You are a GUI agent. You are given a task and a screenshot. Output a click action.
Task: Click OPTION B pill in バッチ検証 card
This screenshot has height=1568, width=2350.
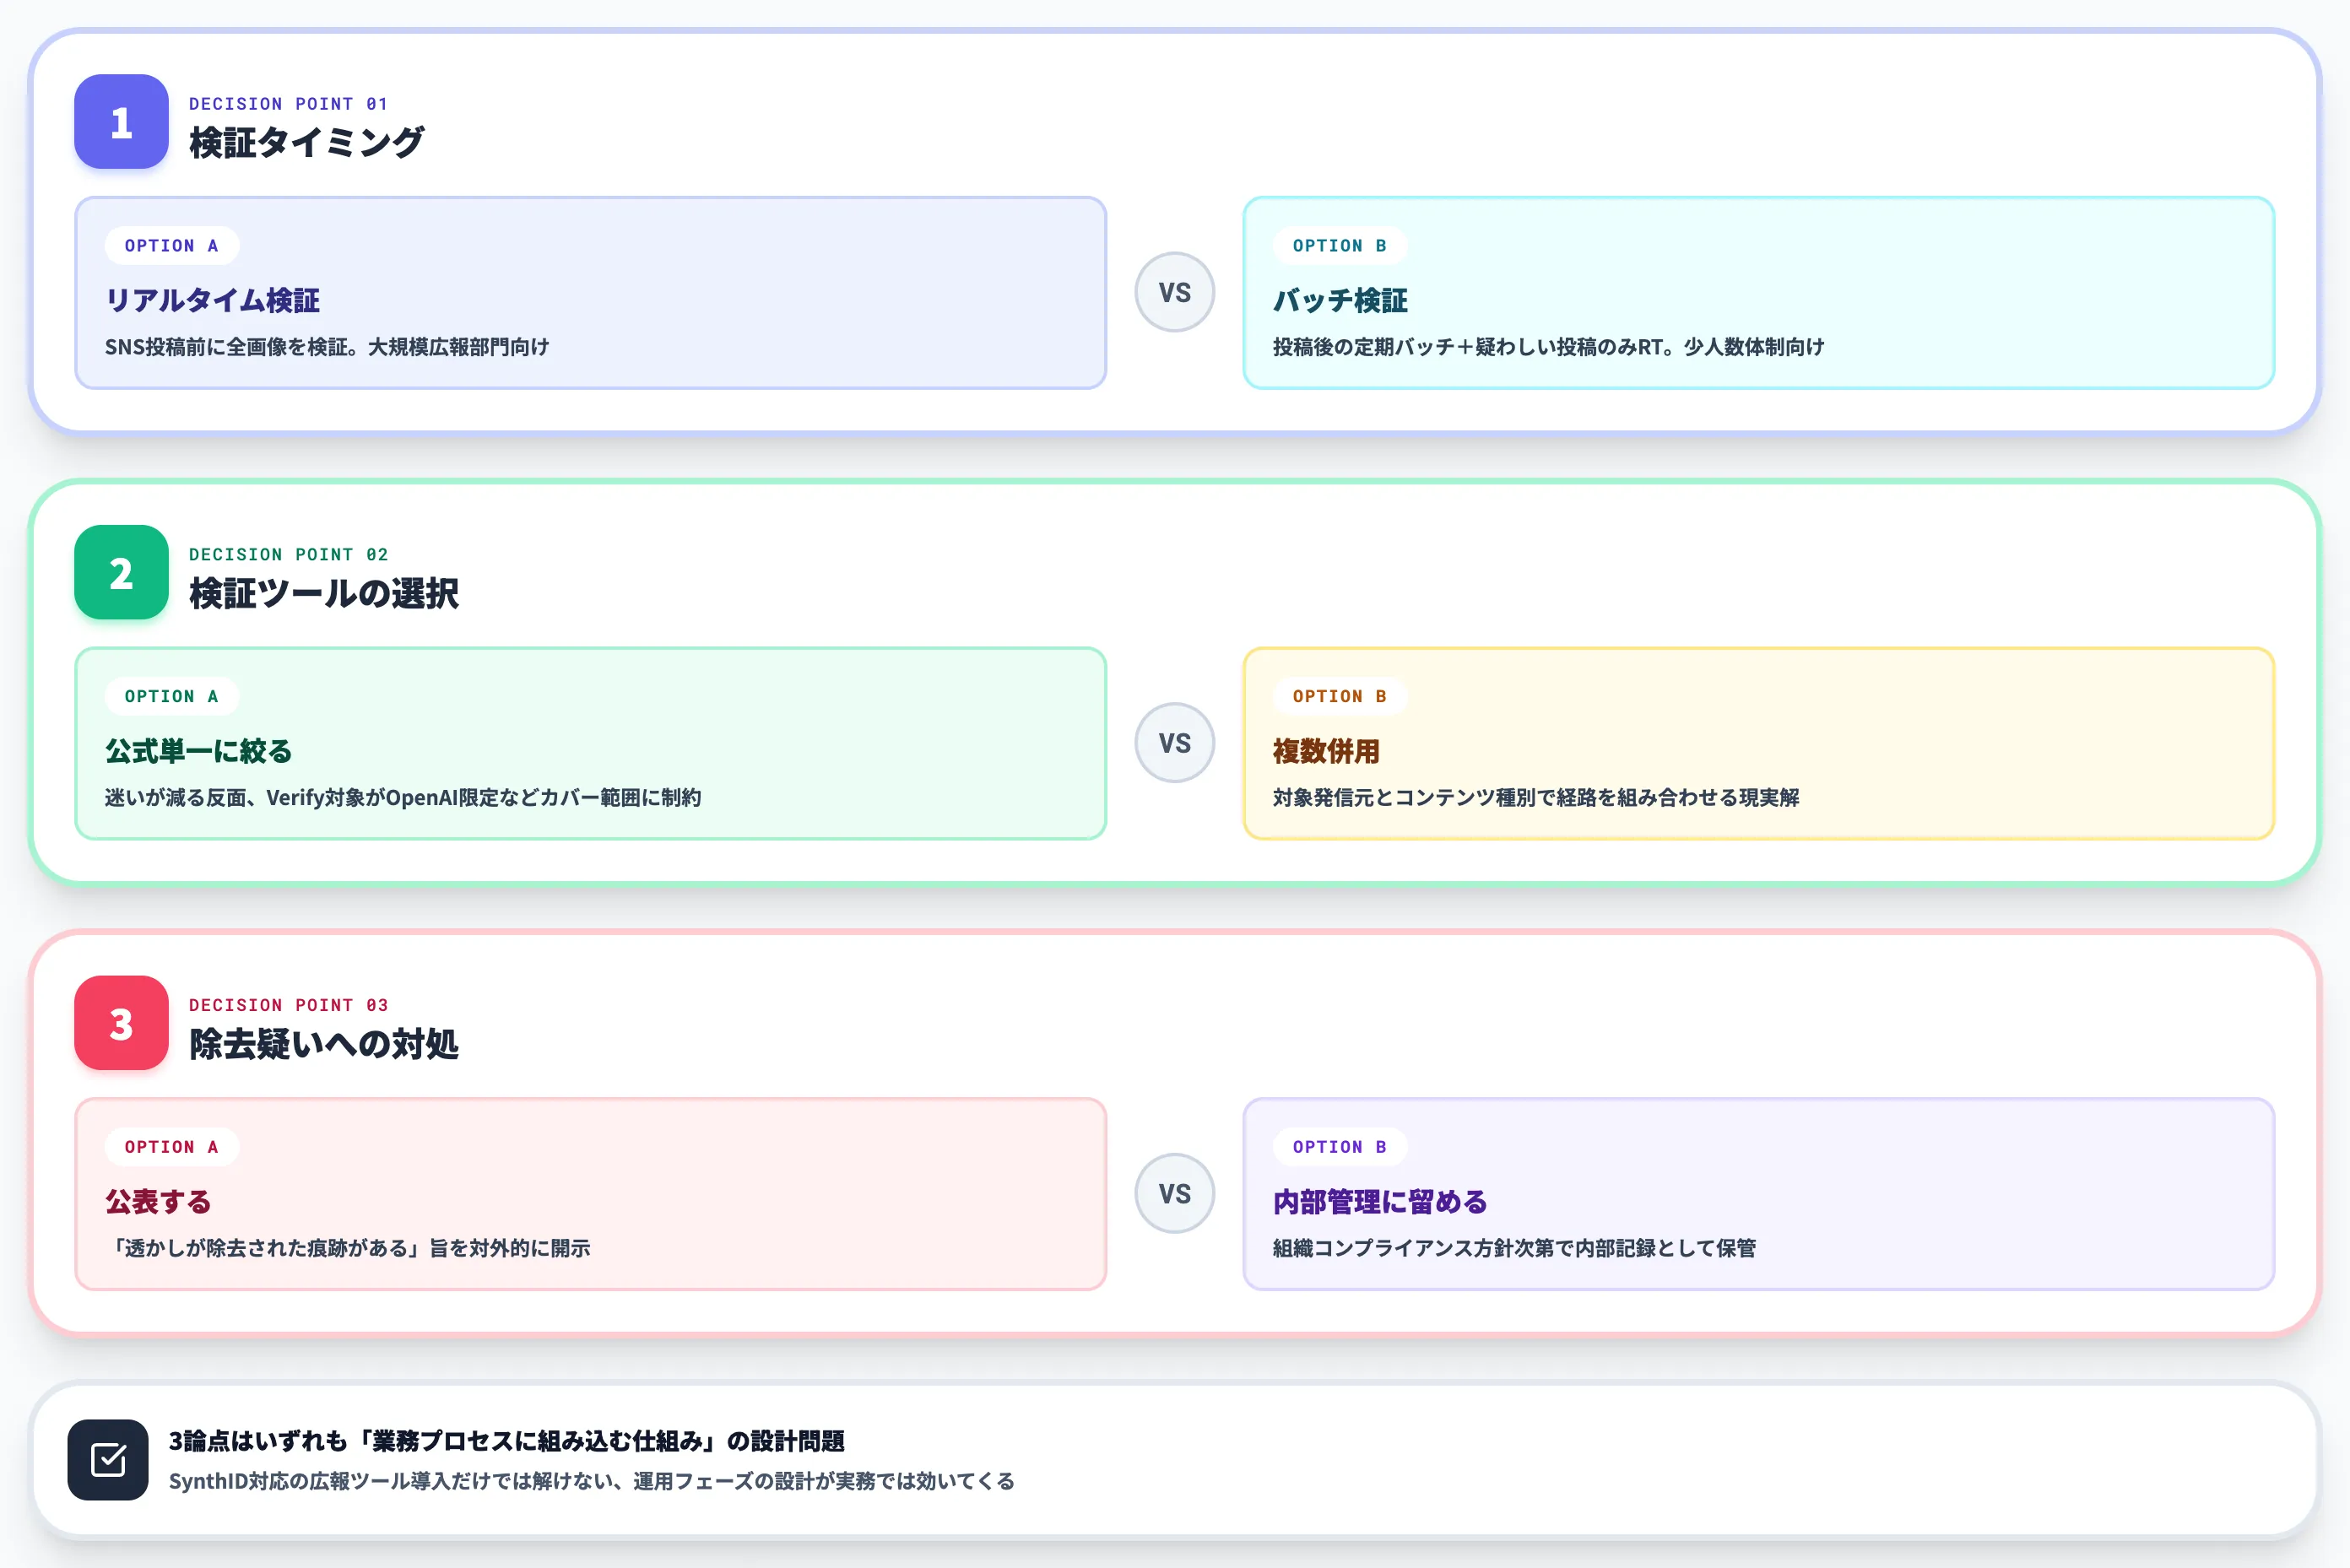[1340, 246]
